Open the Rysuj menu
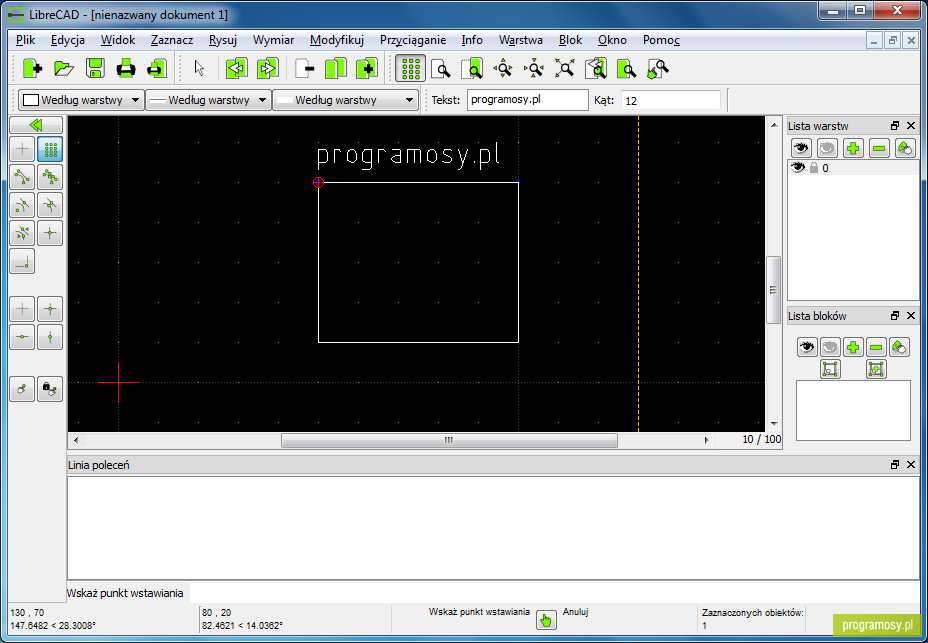 pos(223,40)
